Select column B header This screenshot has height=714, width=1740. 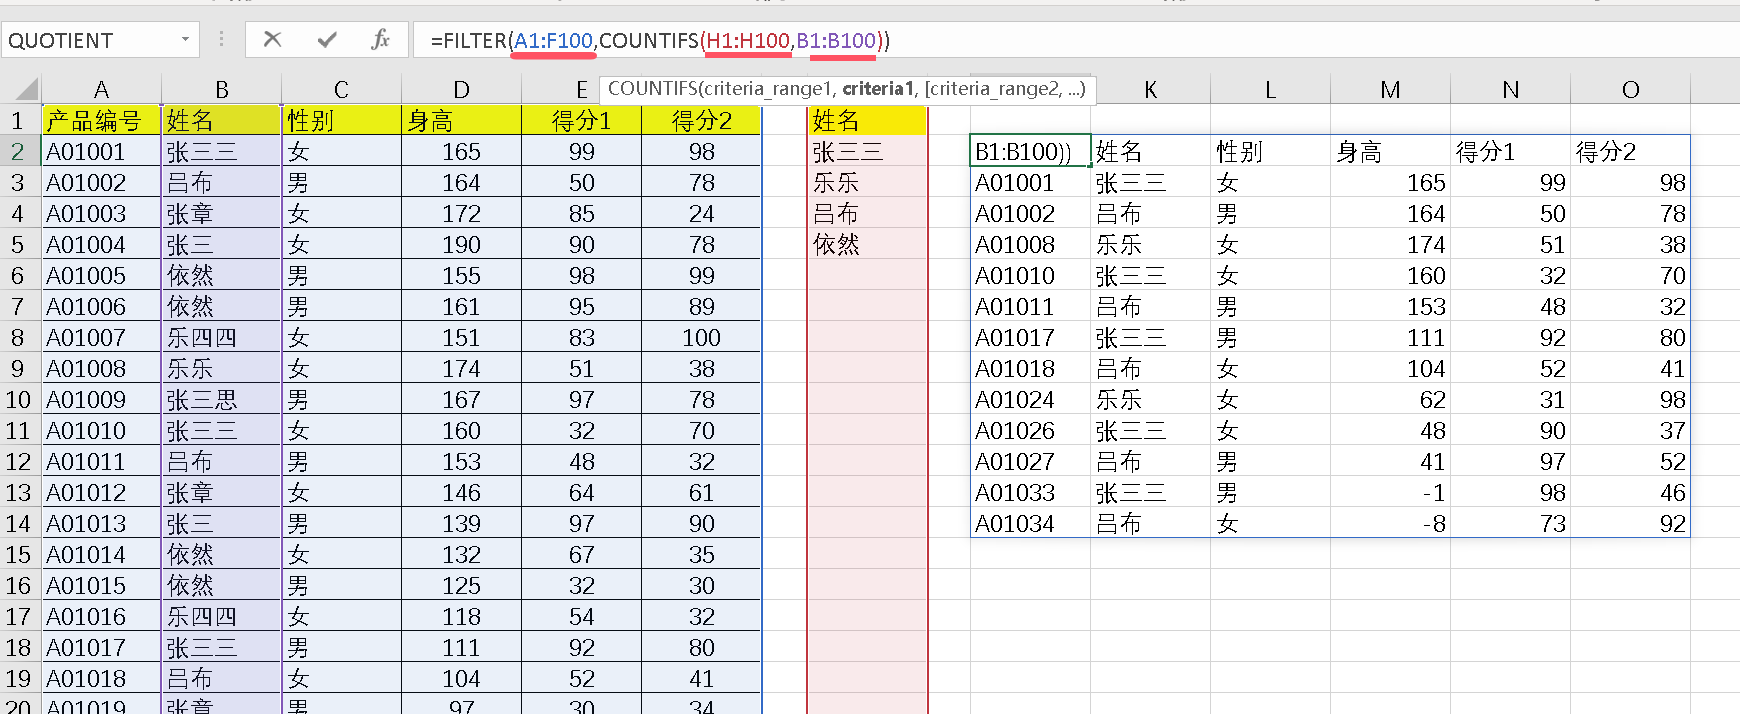[x=221, y=89]
